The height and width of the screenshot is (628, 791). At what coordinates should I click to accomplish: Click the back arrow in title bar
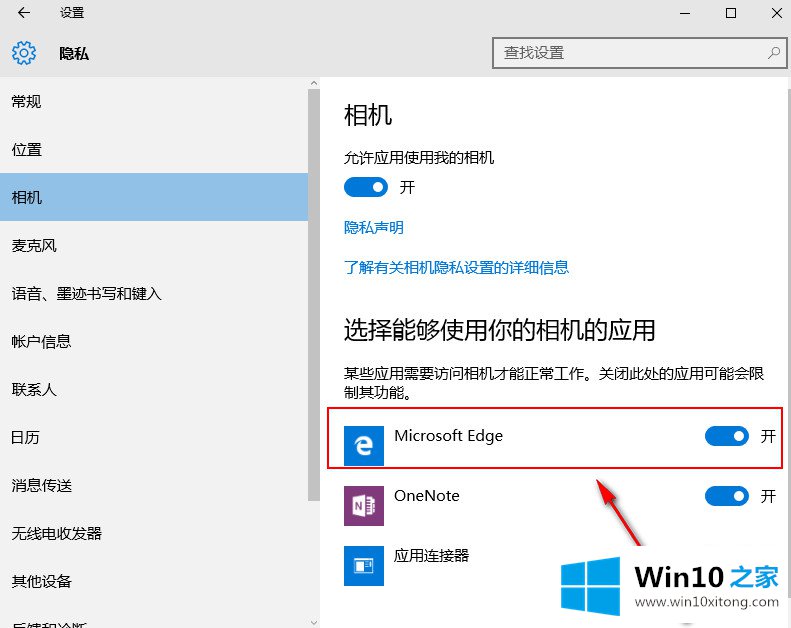24,13
